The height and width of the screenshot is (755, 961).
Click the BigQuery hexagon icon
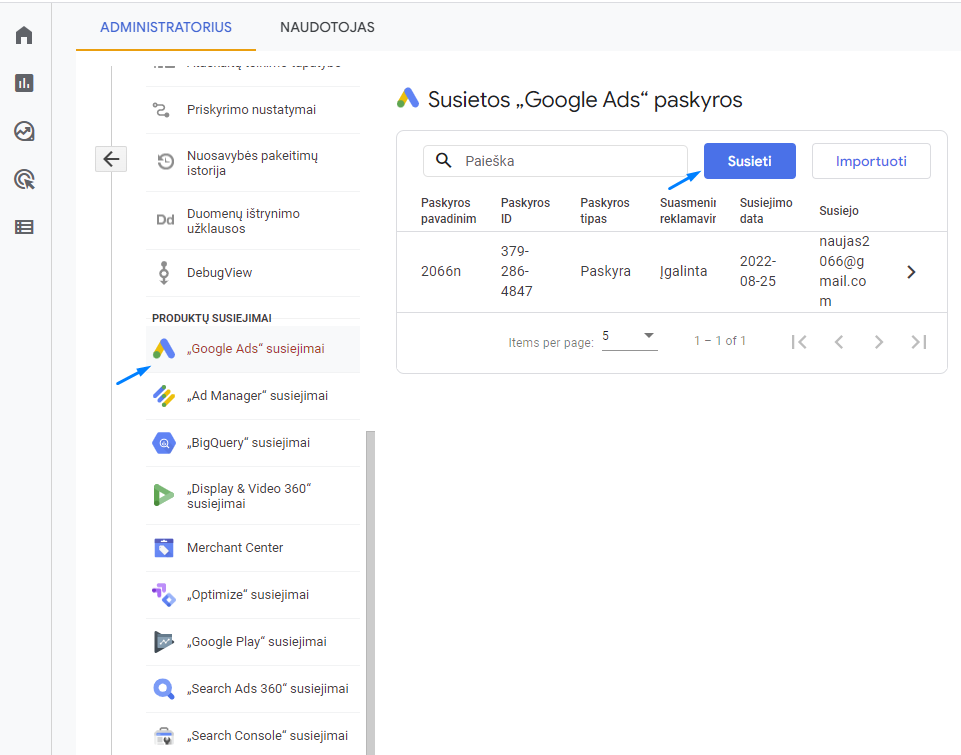tap(164, 443)
